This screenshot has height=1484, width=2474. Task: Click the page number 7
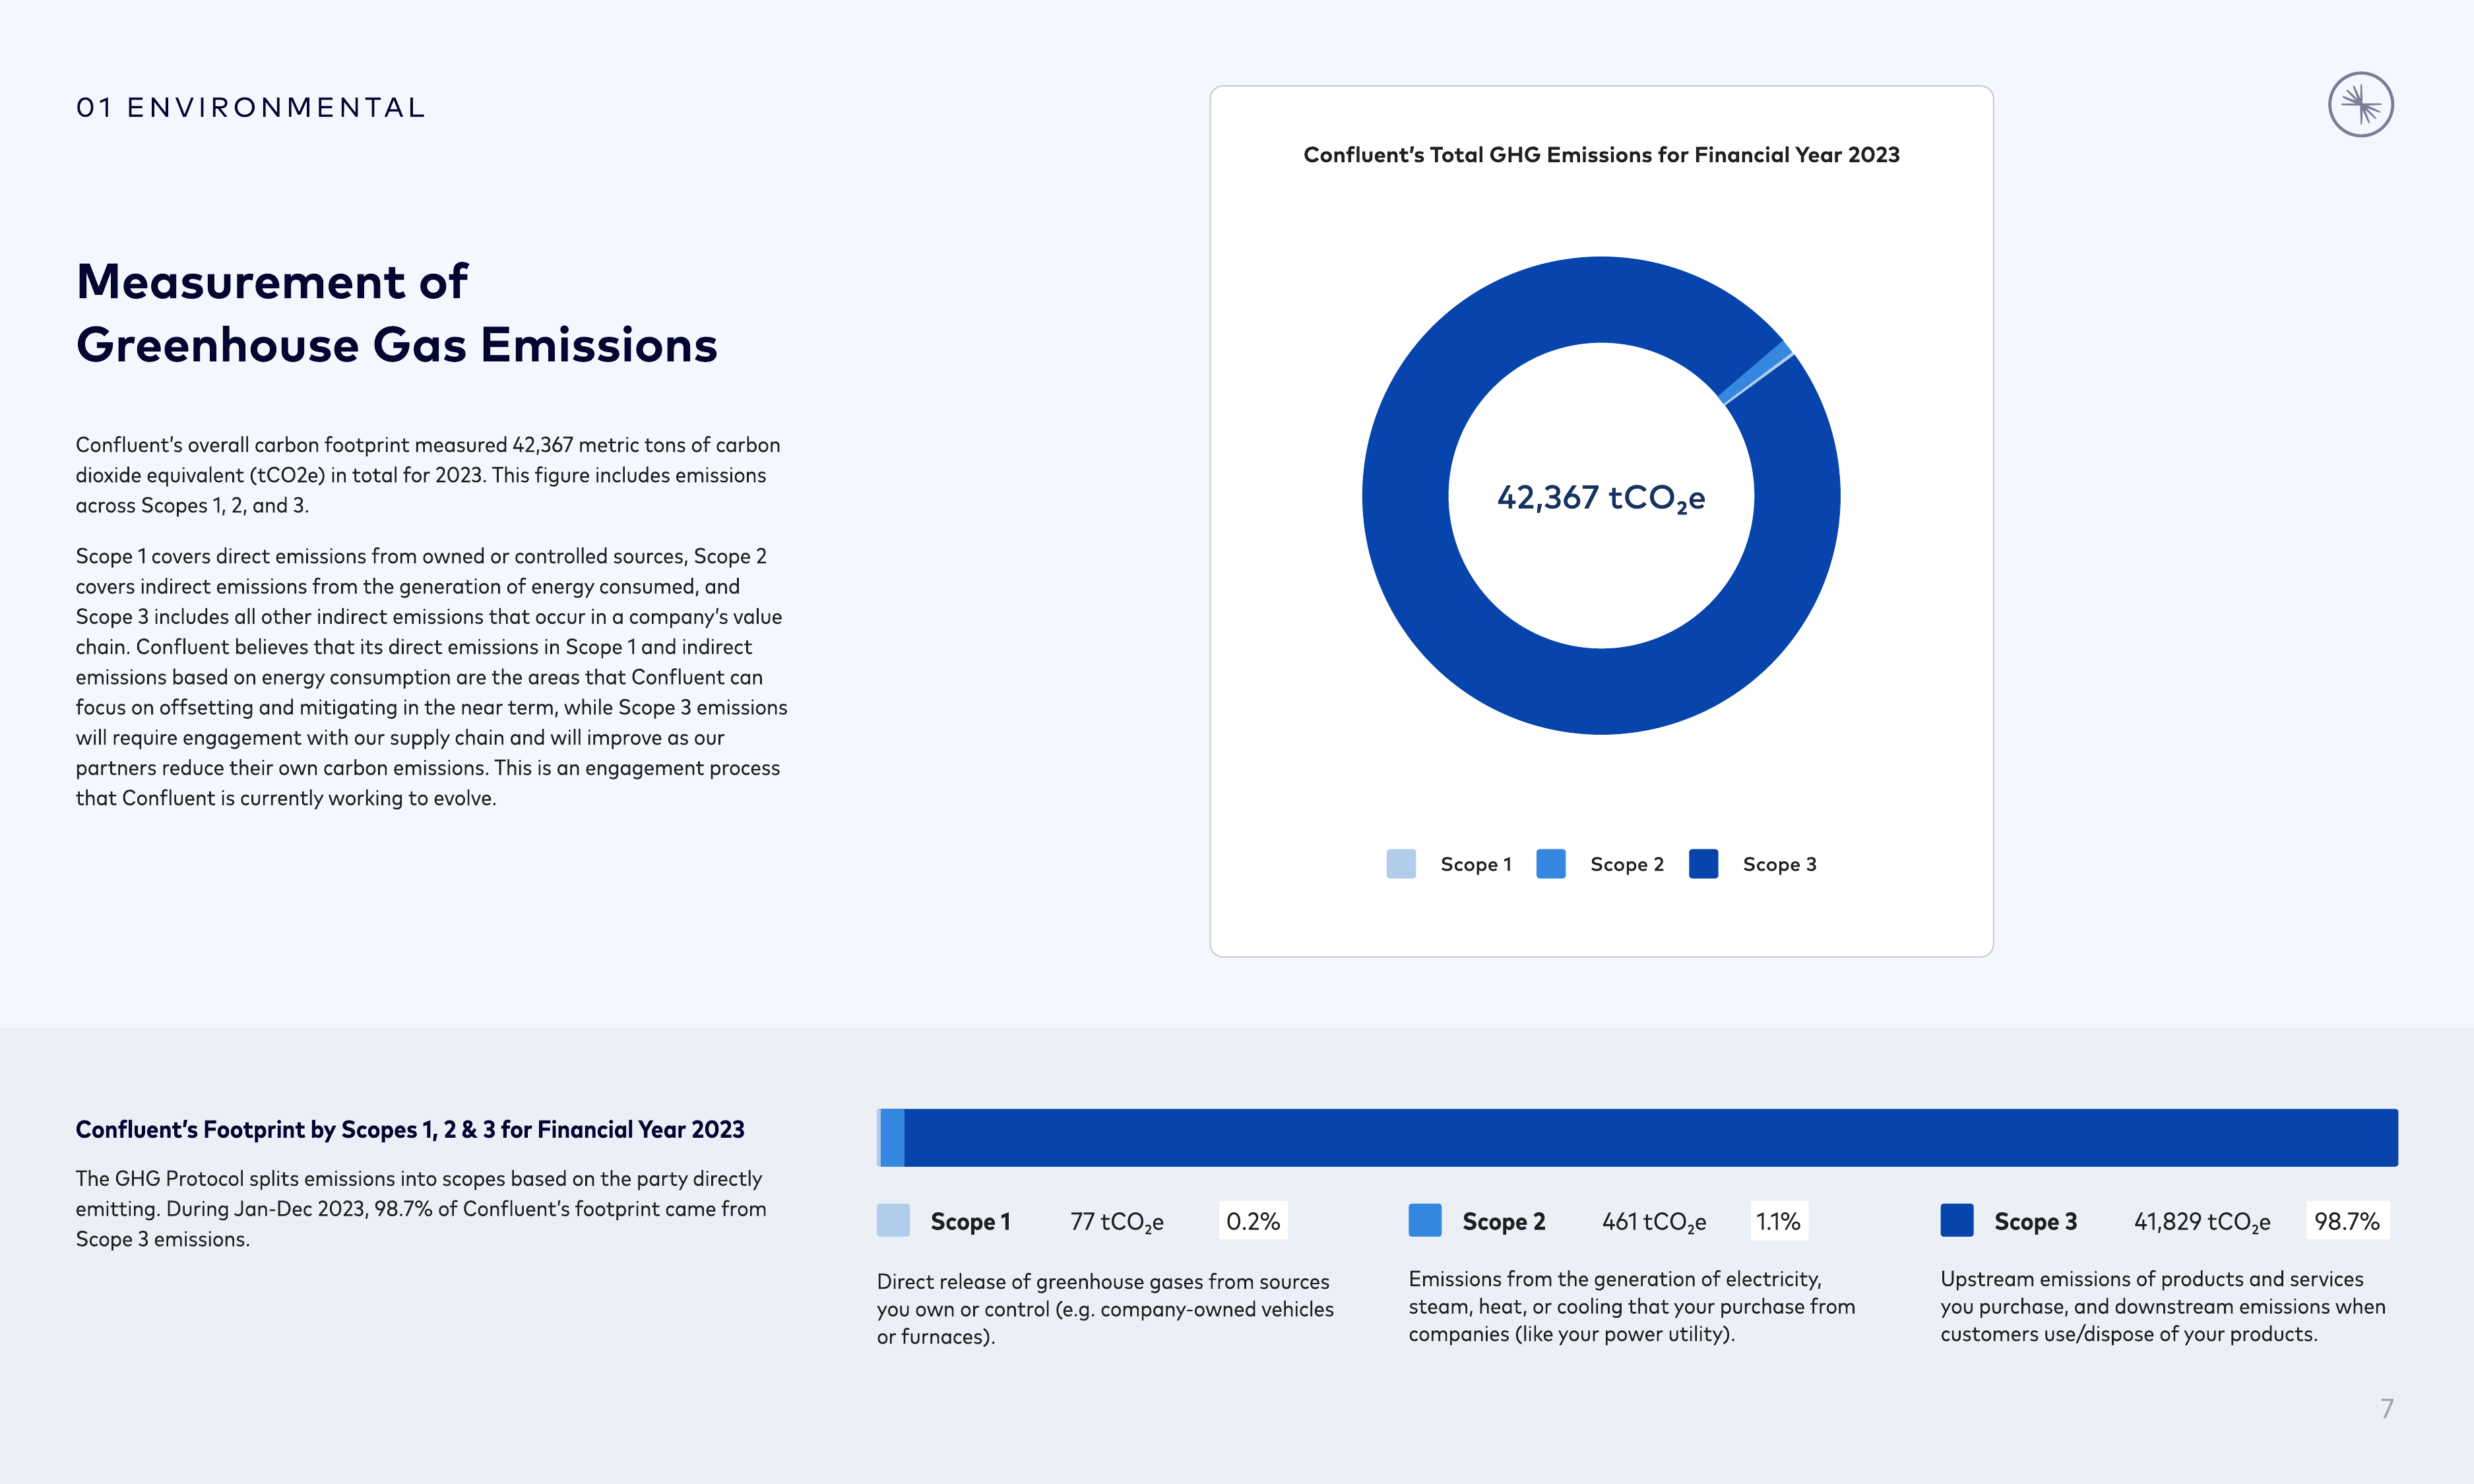[2387, 1409]
